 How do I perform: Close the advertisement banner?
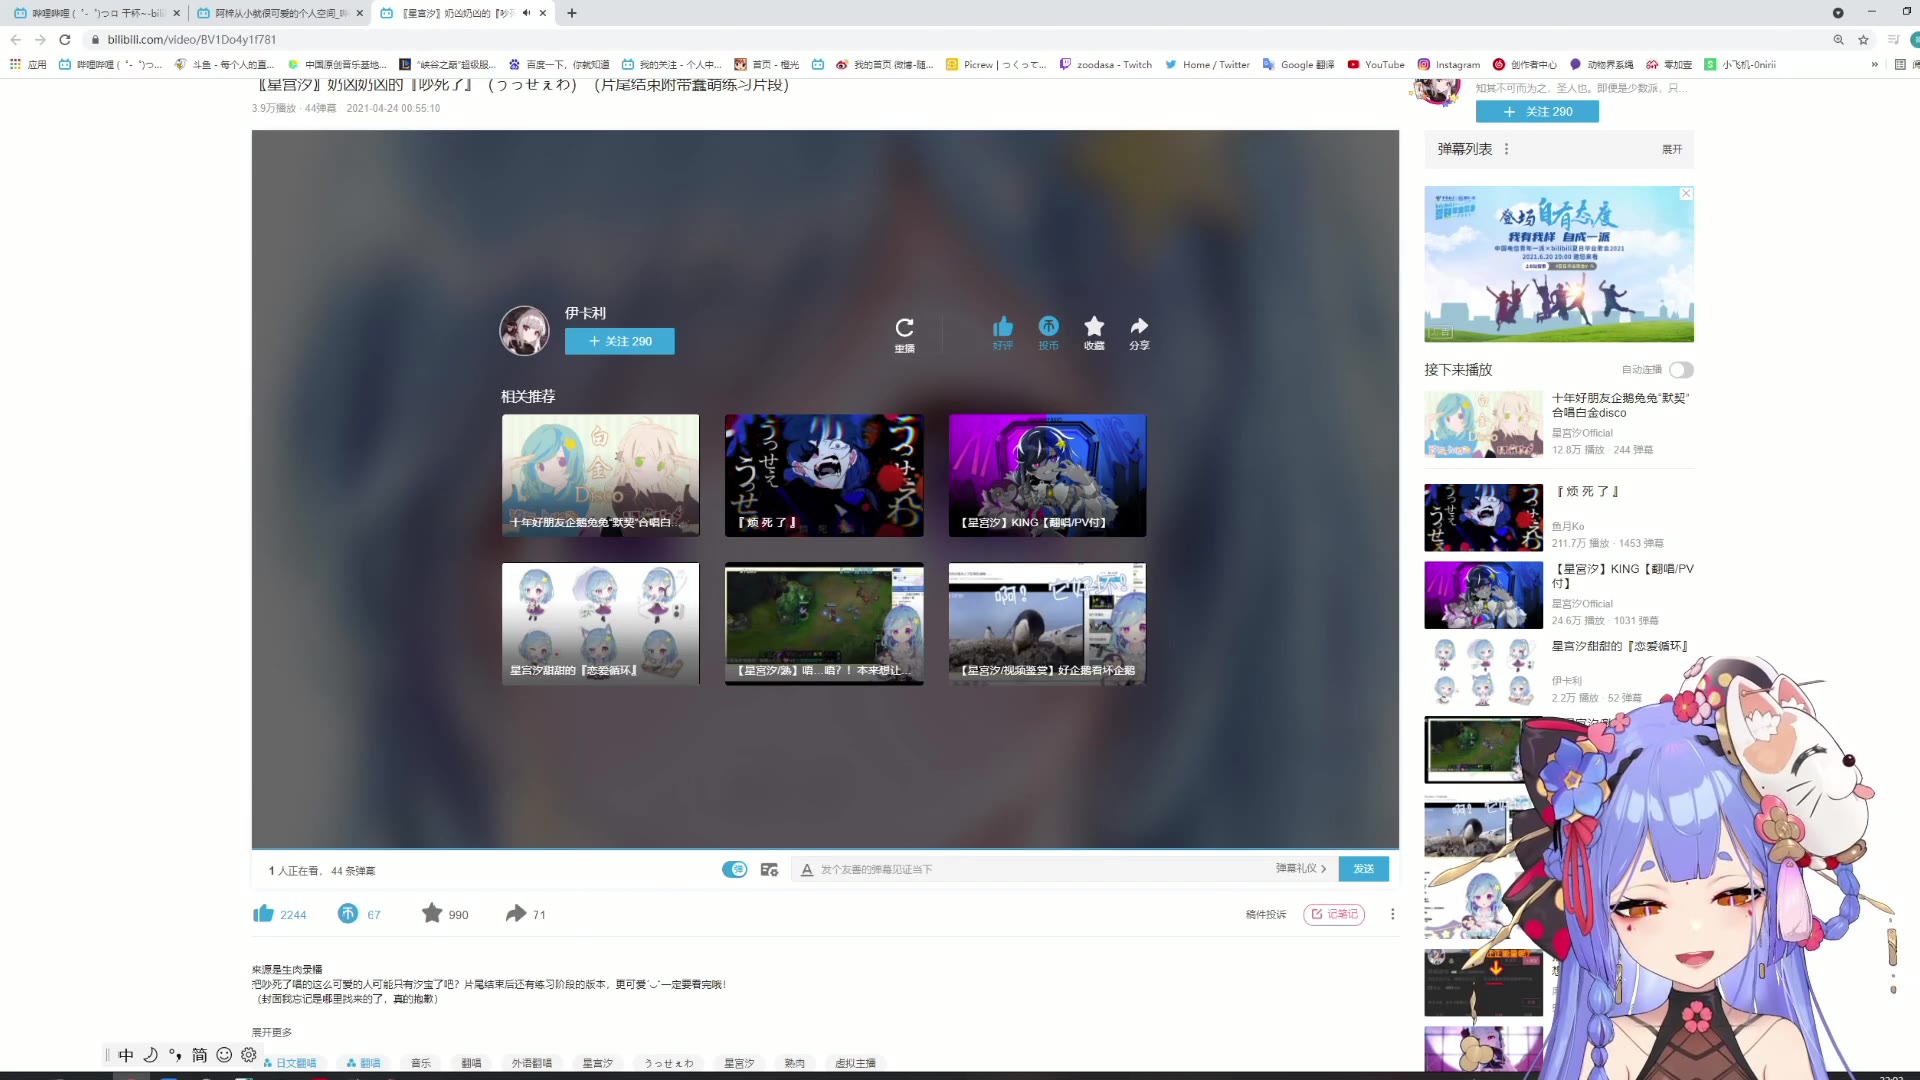(x=1686, y=193)
